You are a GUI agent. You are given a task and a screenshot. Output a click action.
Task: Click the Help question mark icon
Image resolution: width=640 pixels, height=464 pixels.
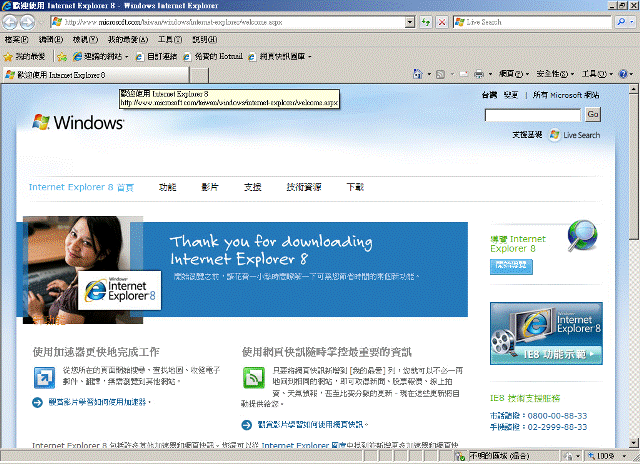623,74
